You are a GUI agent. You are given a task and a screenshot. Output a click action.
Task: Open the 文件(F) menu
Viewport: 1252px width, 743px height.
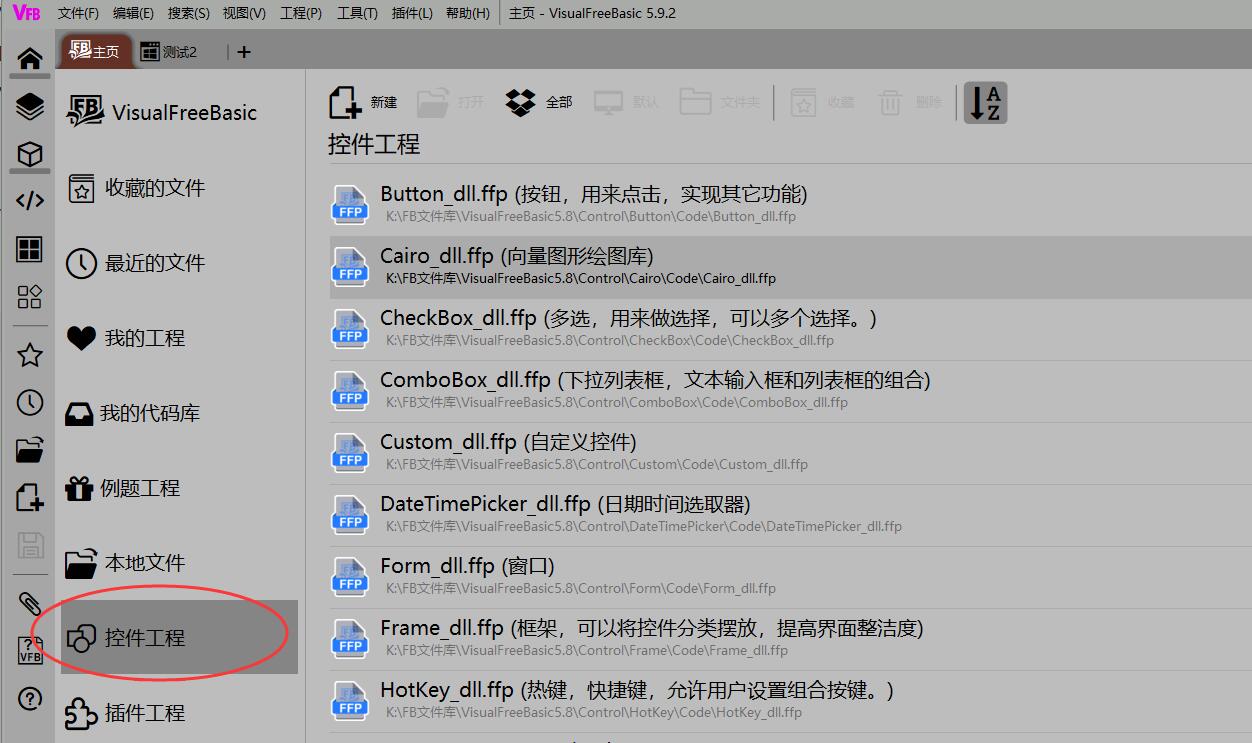(78, 13)
